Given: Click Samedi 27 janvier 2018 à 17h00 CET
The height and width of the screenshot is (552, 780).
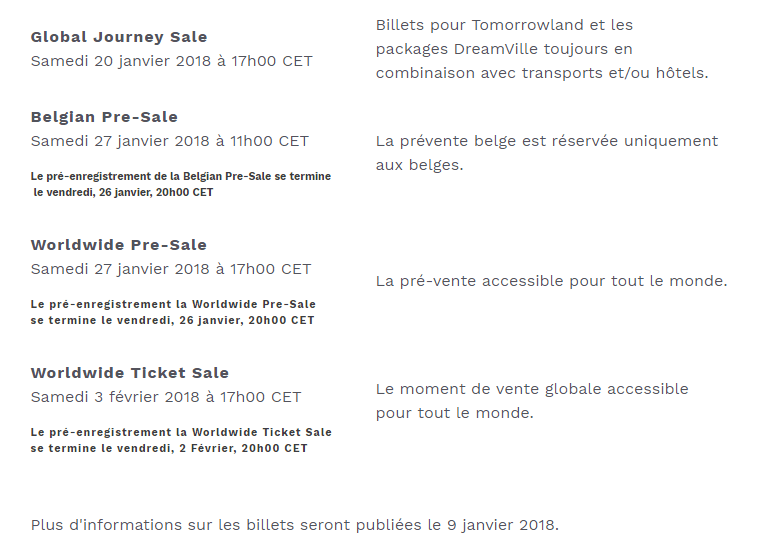Looking at the screenshot, I should coord(171,269).
